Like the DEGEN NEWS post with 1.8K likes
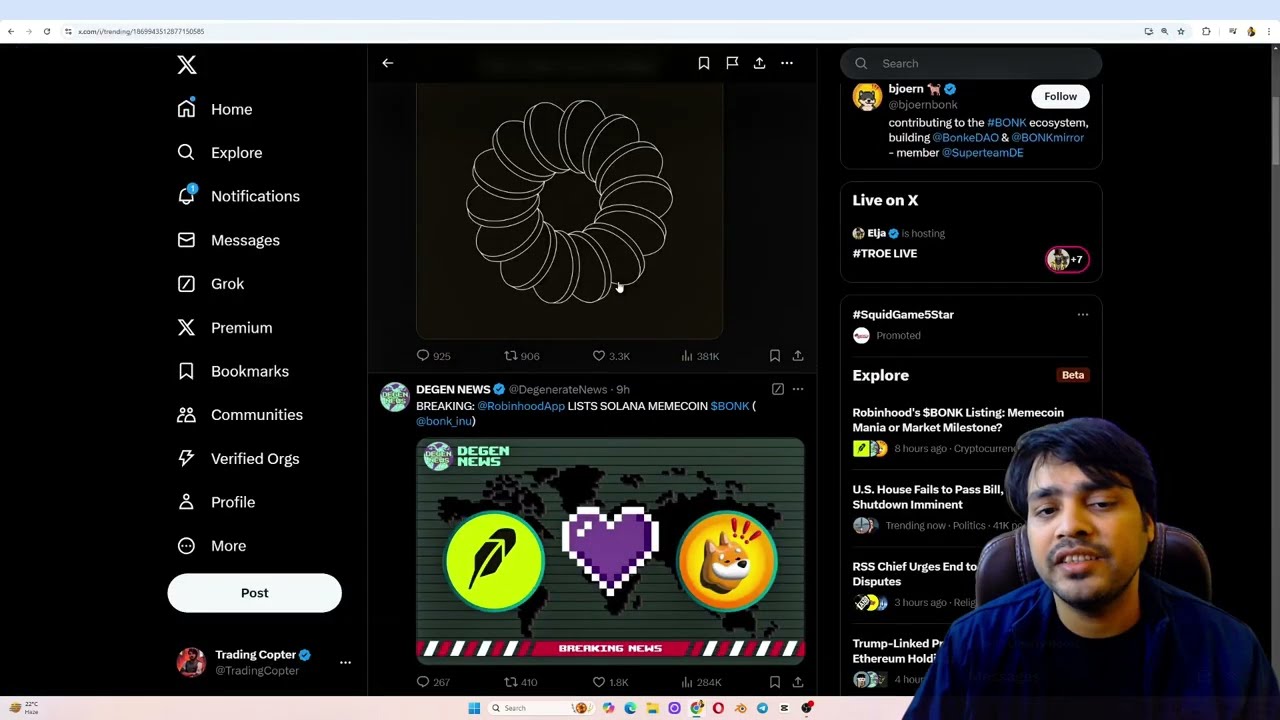The image size is (1280, 720). point(610,682)
